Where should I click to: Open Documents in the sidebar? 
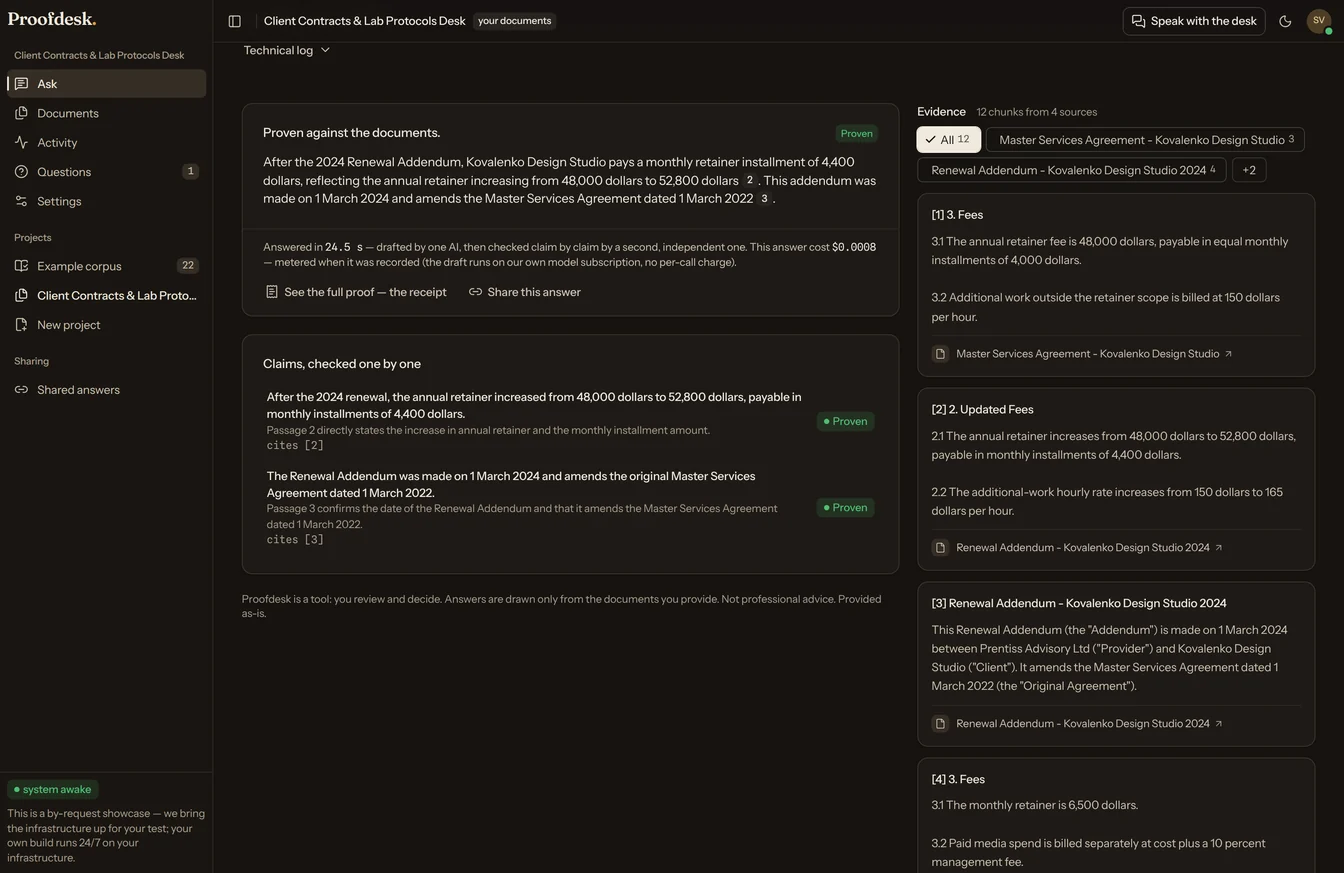click(107, 113)
